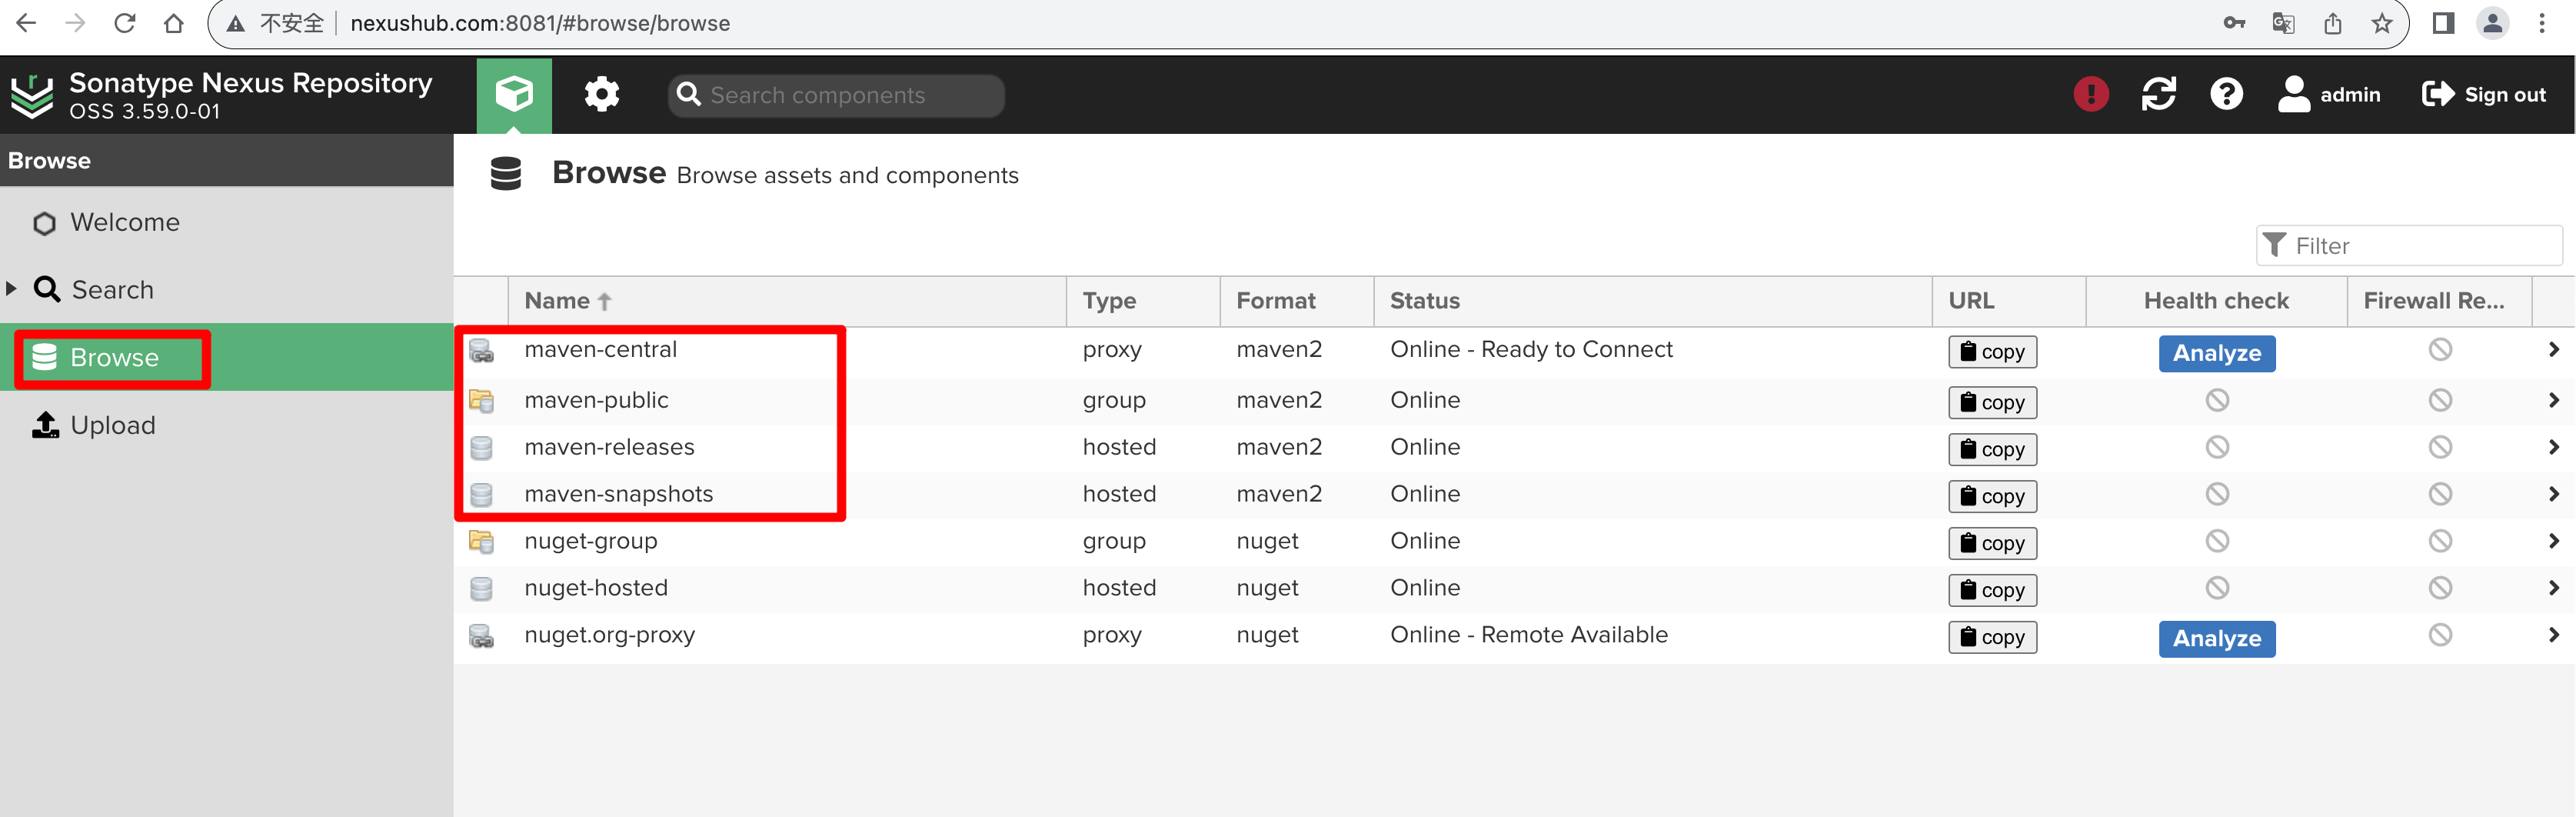Open the nuget-hosted repository row
The width and height of the screenshot is (2576, 817).
[x=1514, y=589]
